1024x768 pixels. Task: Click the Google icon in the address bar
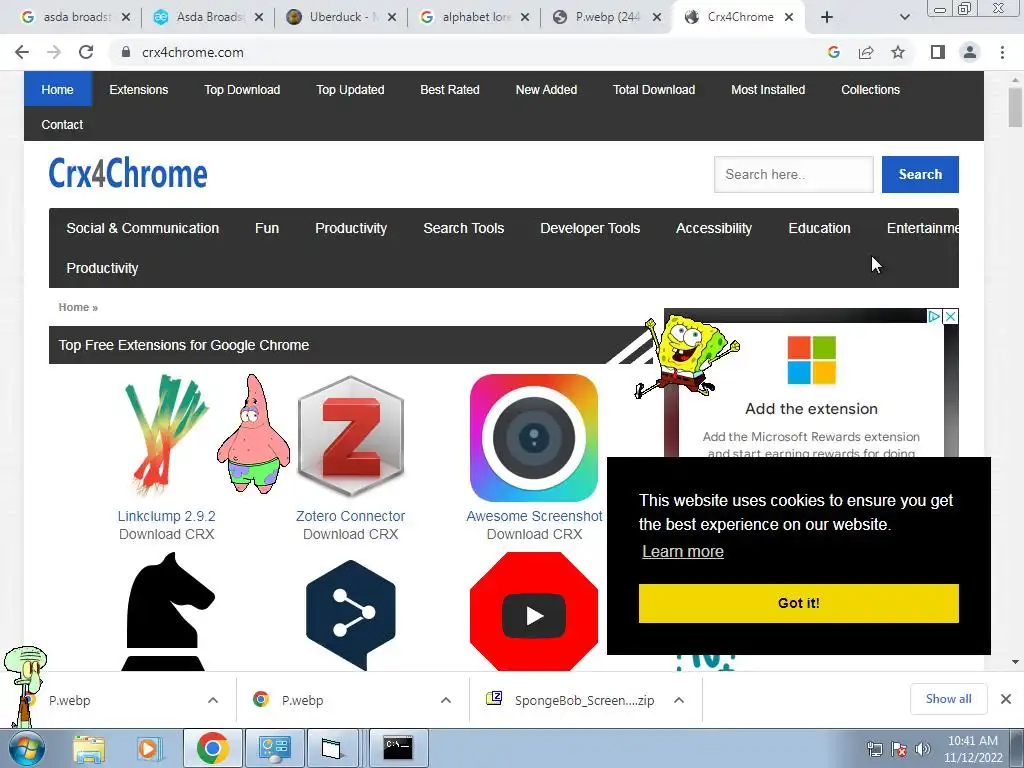(x=833, y=52)
